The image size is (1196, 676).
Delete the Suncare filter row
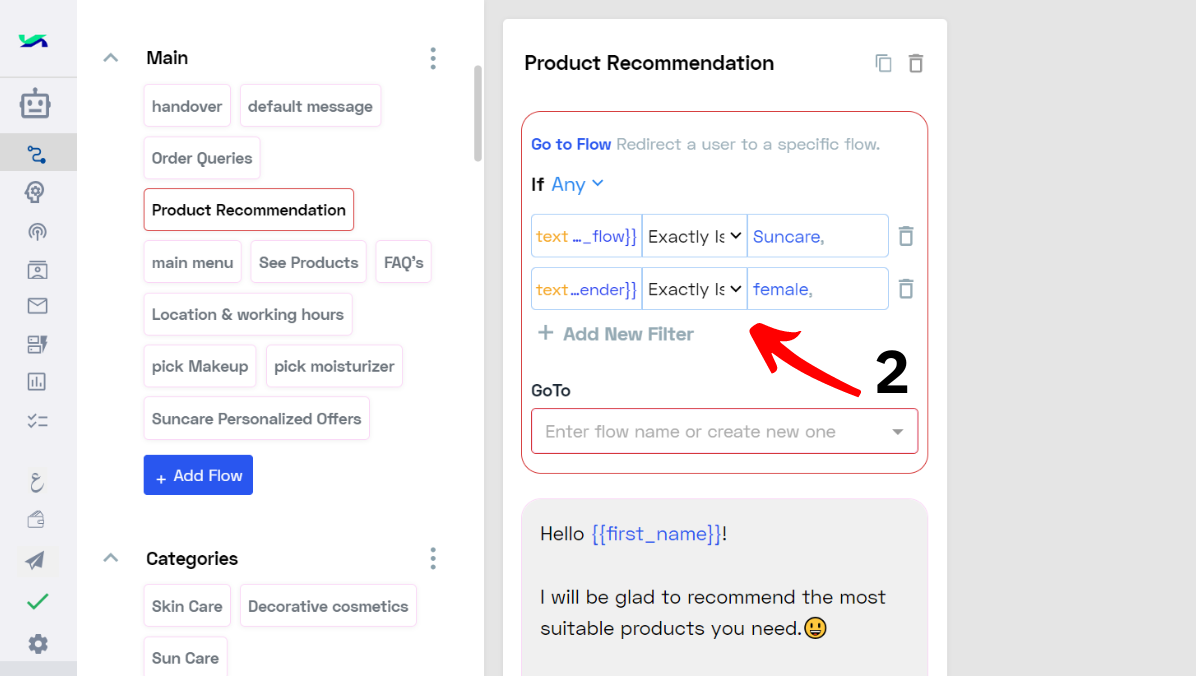click(x=906, y=237)
